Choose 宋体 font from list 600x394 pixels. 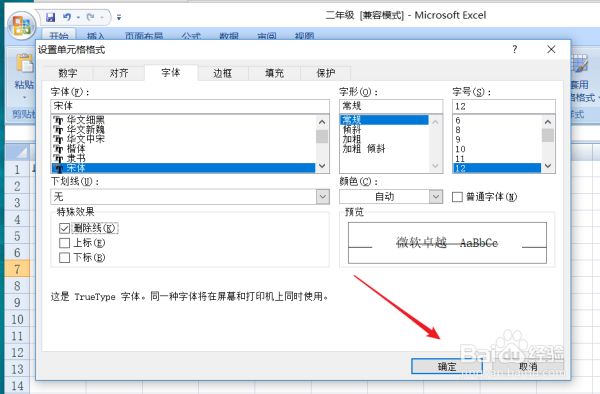pos(183,168)
